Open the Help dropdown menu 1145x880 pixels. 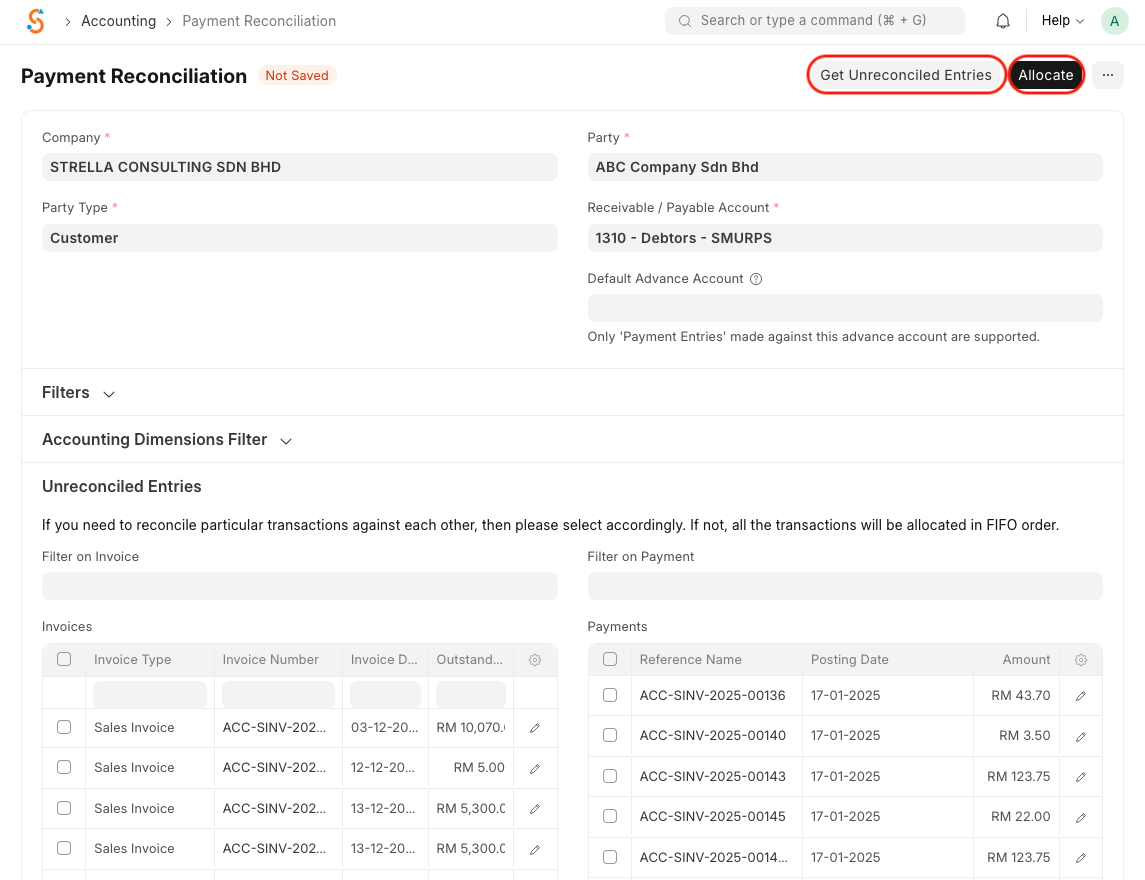[x=1062, y=21]
